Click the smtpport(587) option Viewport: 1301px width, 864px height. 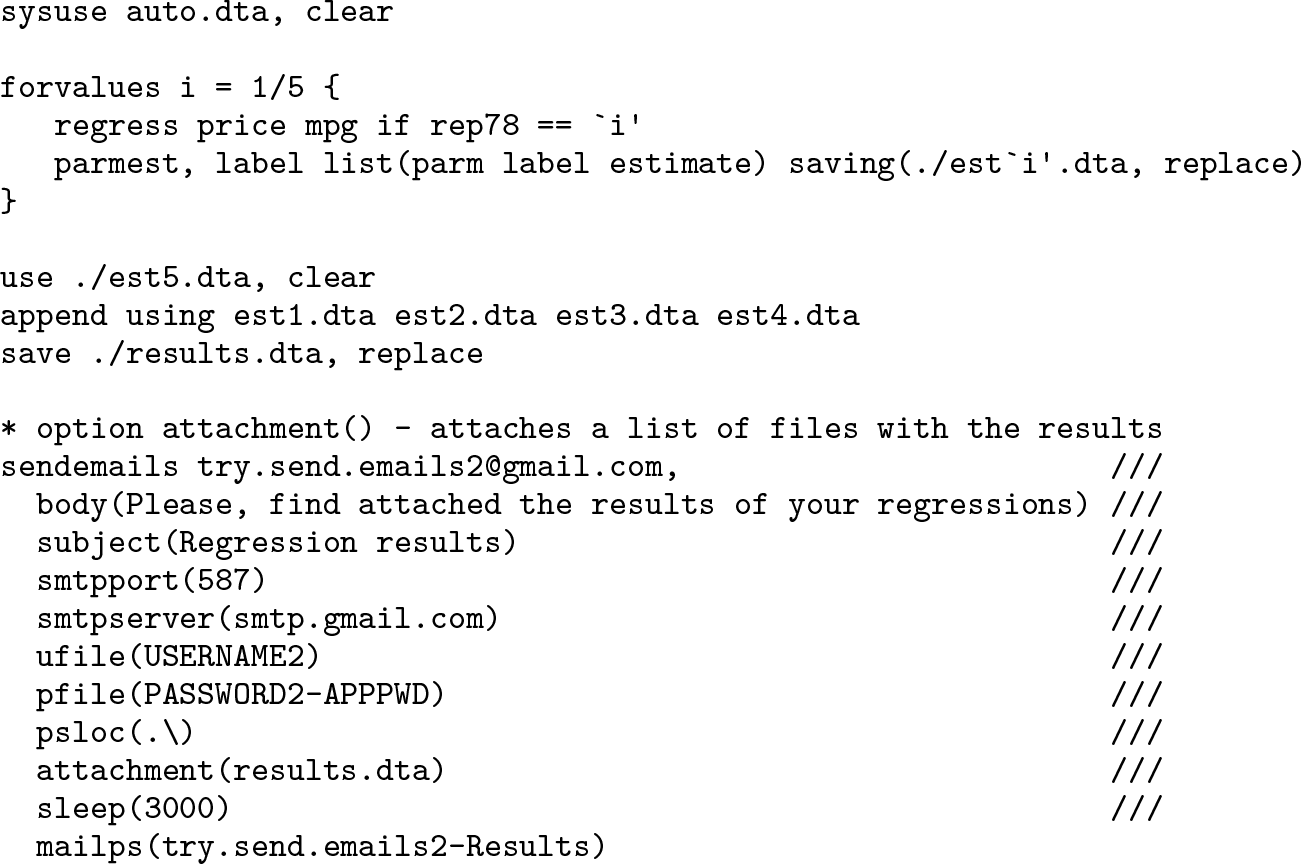pos(152,582)
